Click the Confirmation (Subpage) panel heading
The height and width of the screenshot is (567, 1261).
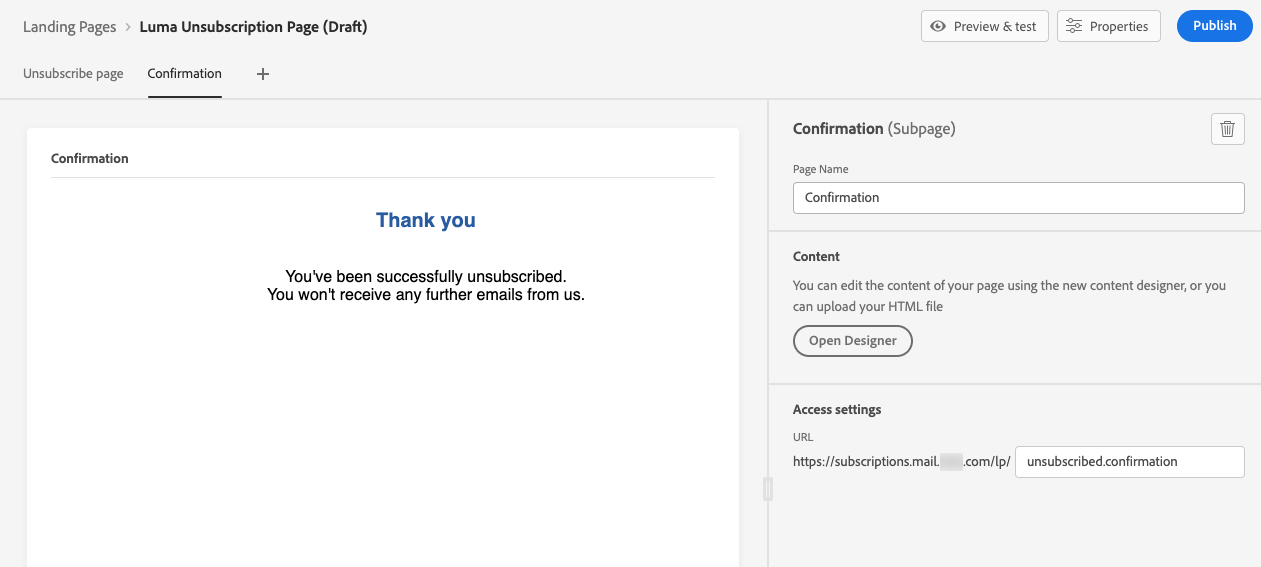pyautogui.click(x=874, y=129)
